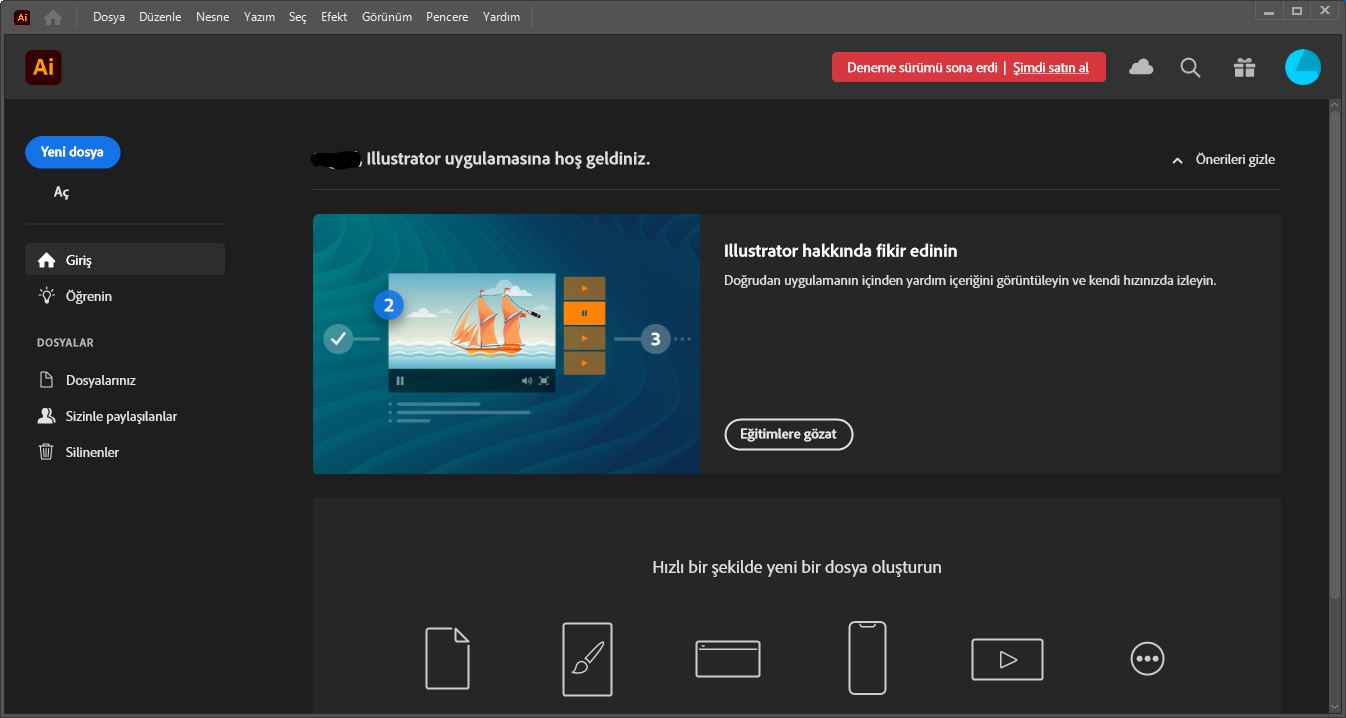Click the tutorial sailboat illustration thumbnail
This screenshot has width=1346, height=718.
click(506, 343)
